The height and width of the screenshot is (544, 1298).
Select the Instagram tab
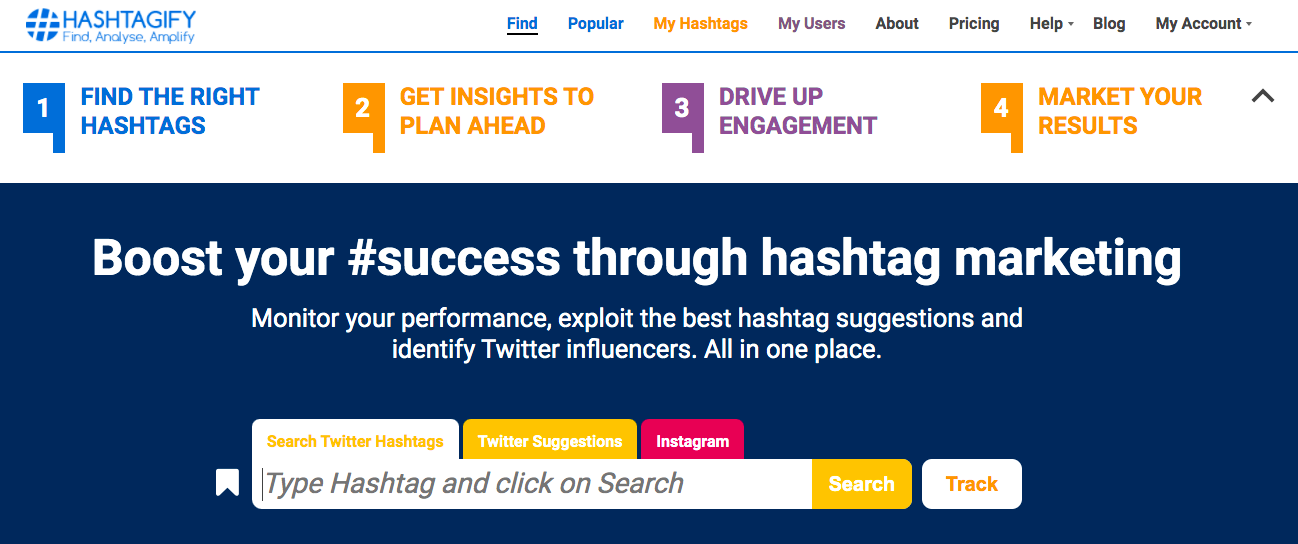(692, 441)
